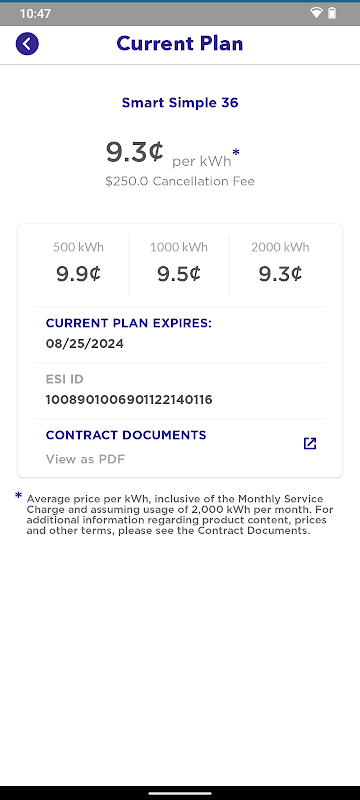Tap the footnote asterisk before Average price
This screenshot has width=360, height=800.
click(x=19, y=495)
